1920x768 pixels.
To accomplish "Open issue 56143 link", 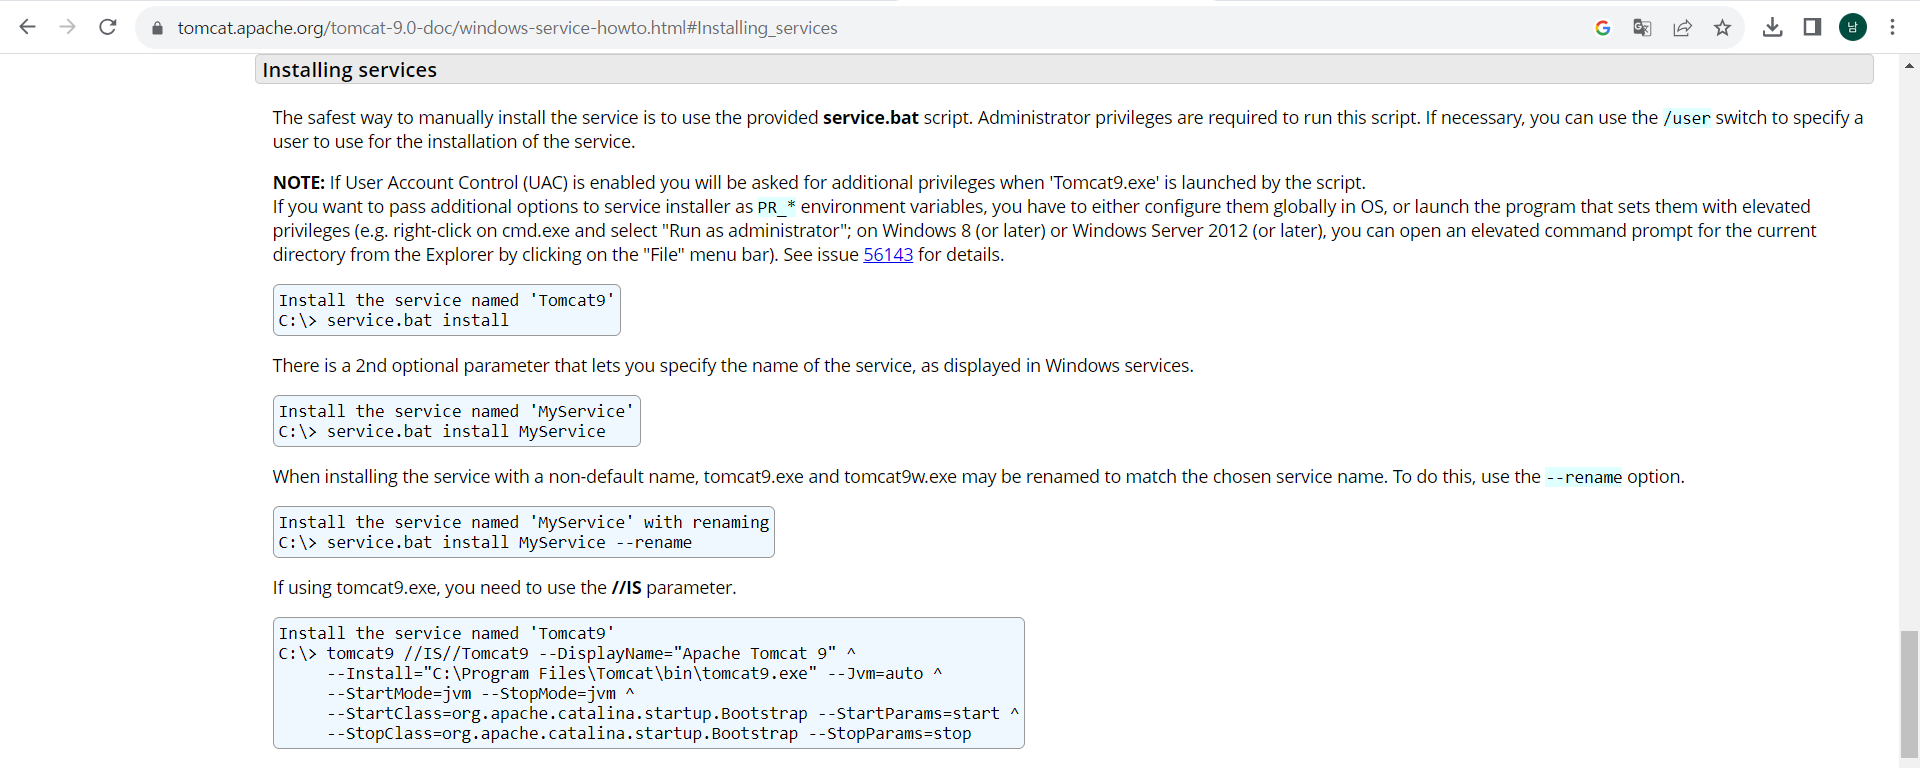I will point(888,255).
